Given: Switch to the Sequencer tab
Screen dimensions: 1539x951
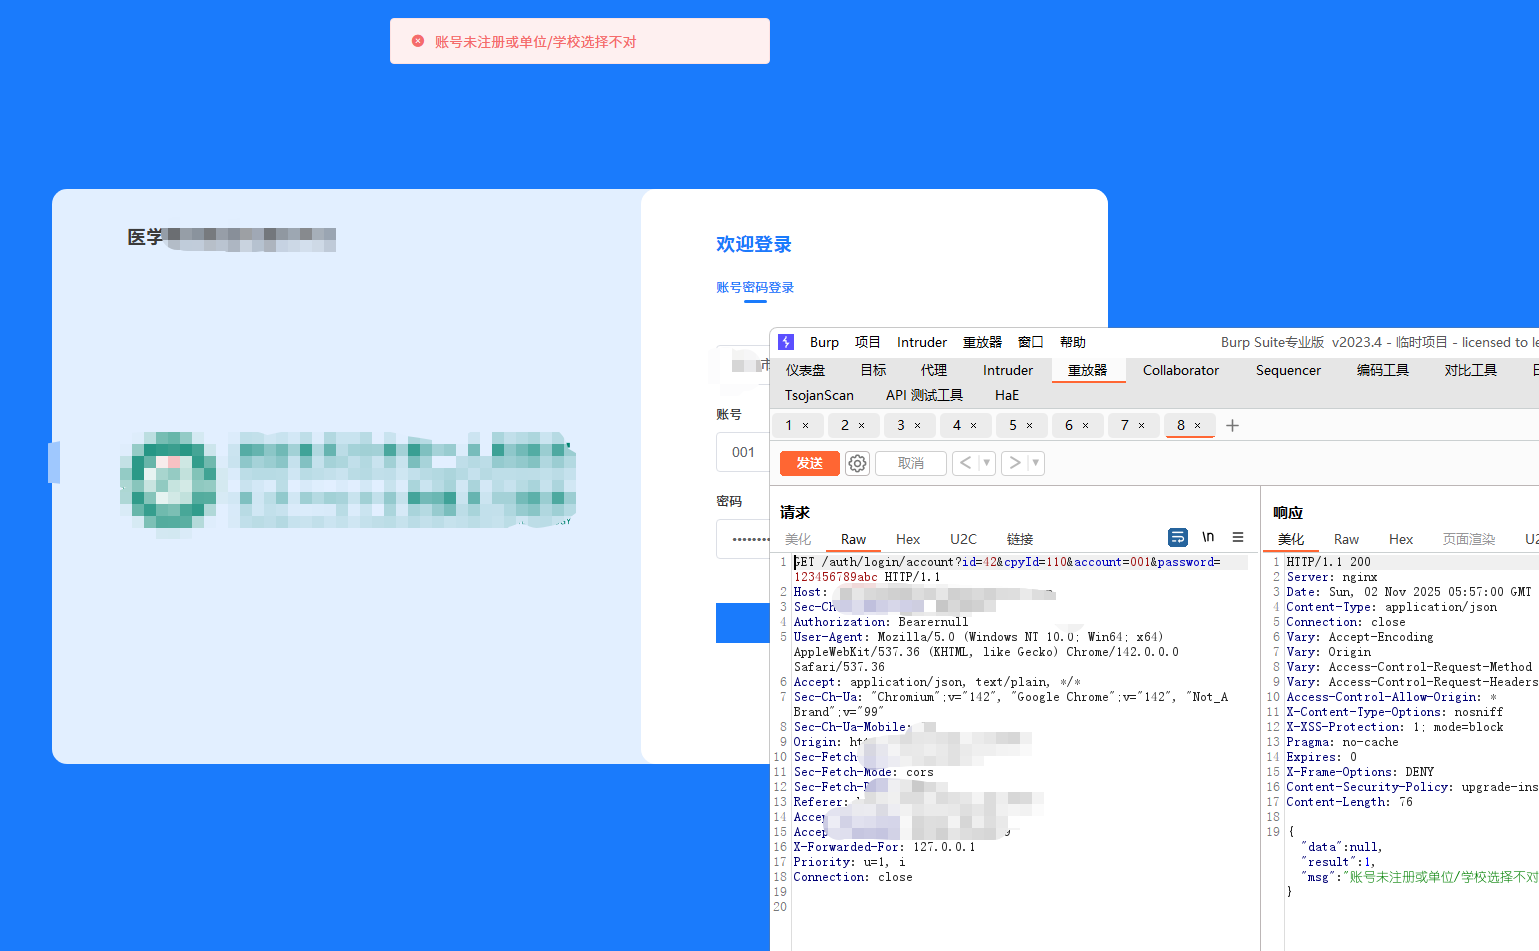Looking at the screenshot, I should point(1288,370).
